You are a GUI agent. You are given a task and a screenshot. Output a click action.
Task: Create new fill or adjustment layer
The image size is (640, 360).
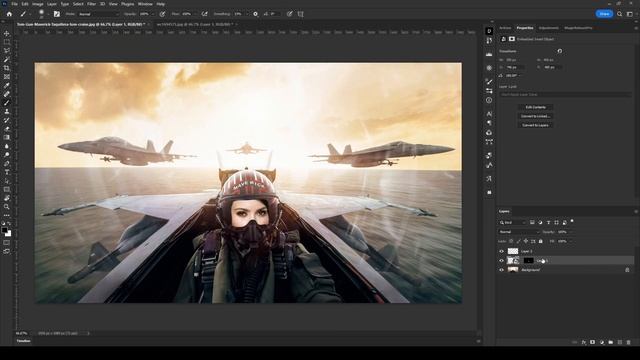(602, 342)
